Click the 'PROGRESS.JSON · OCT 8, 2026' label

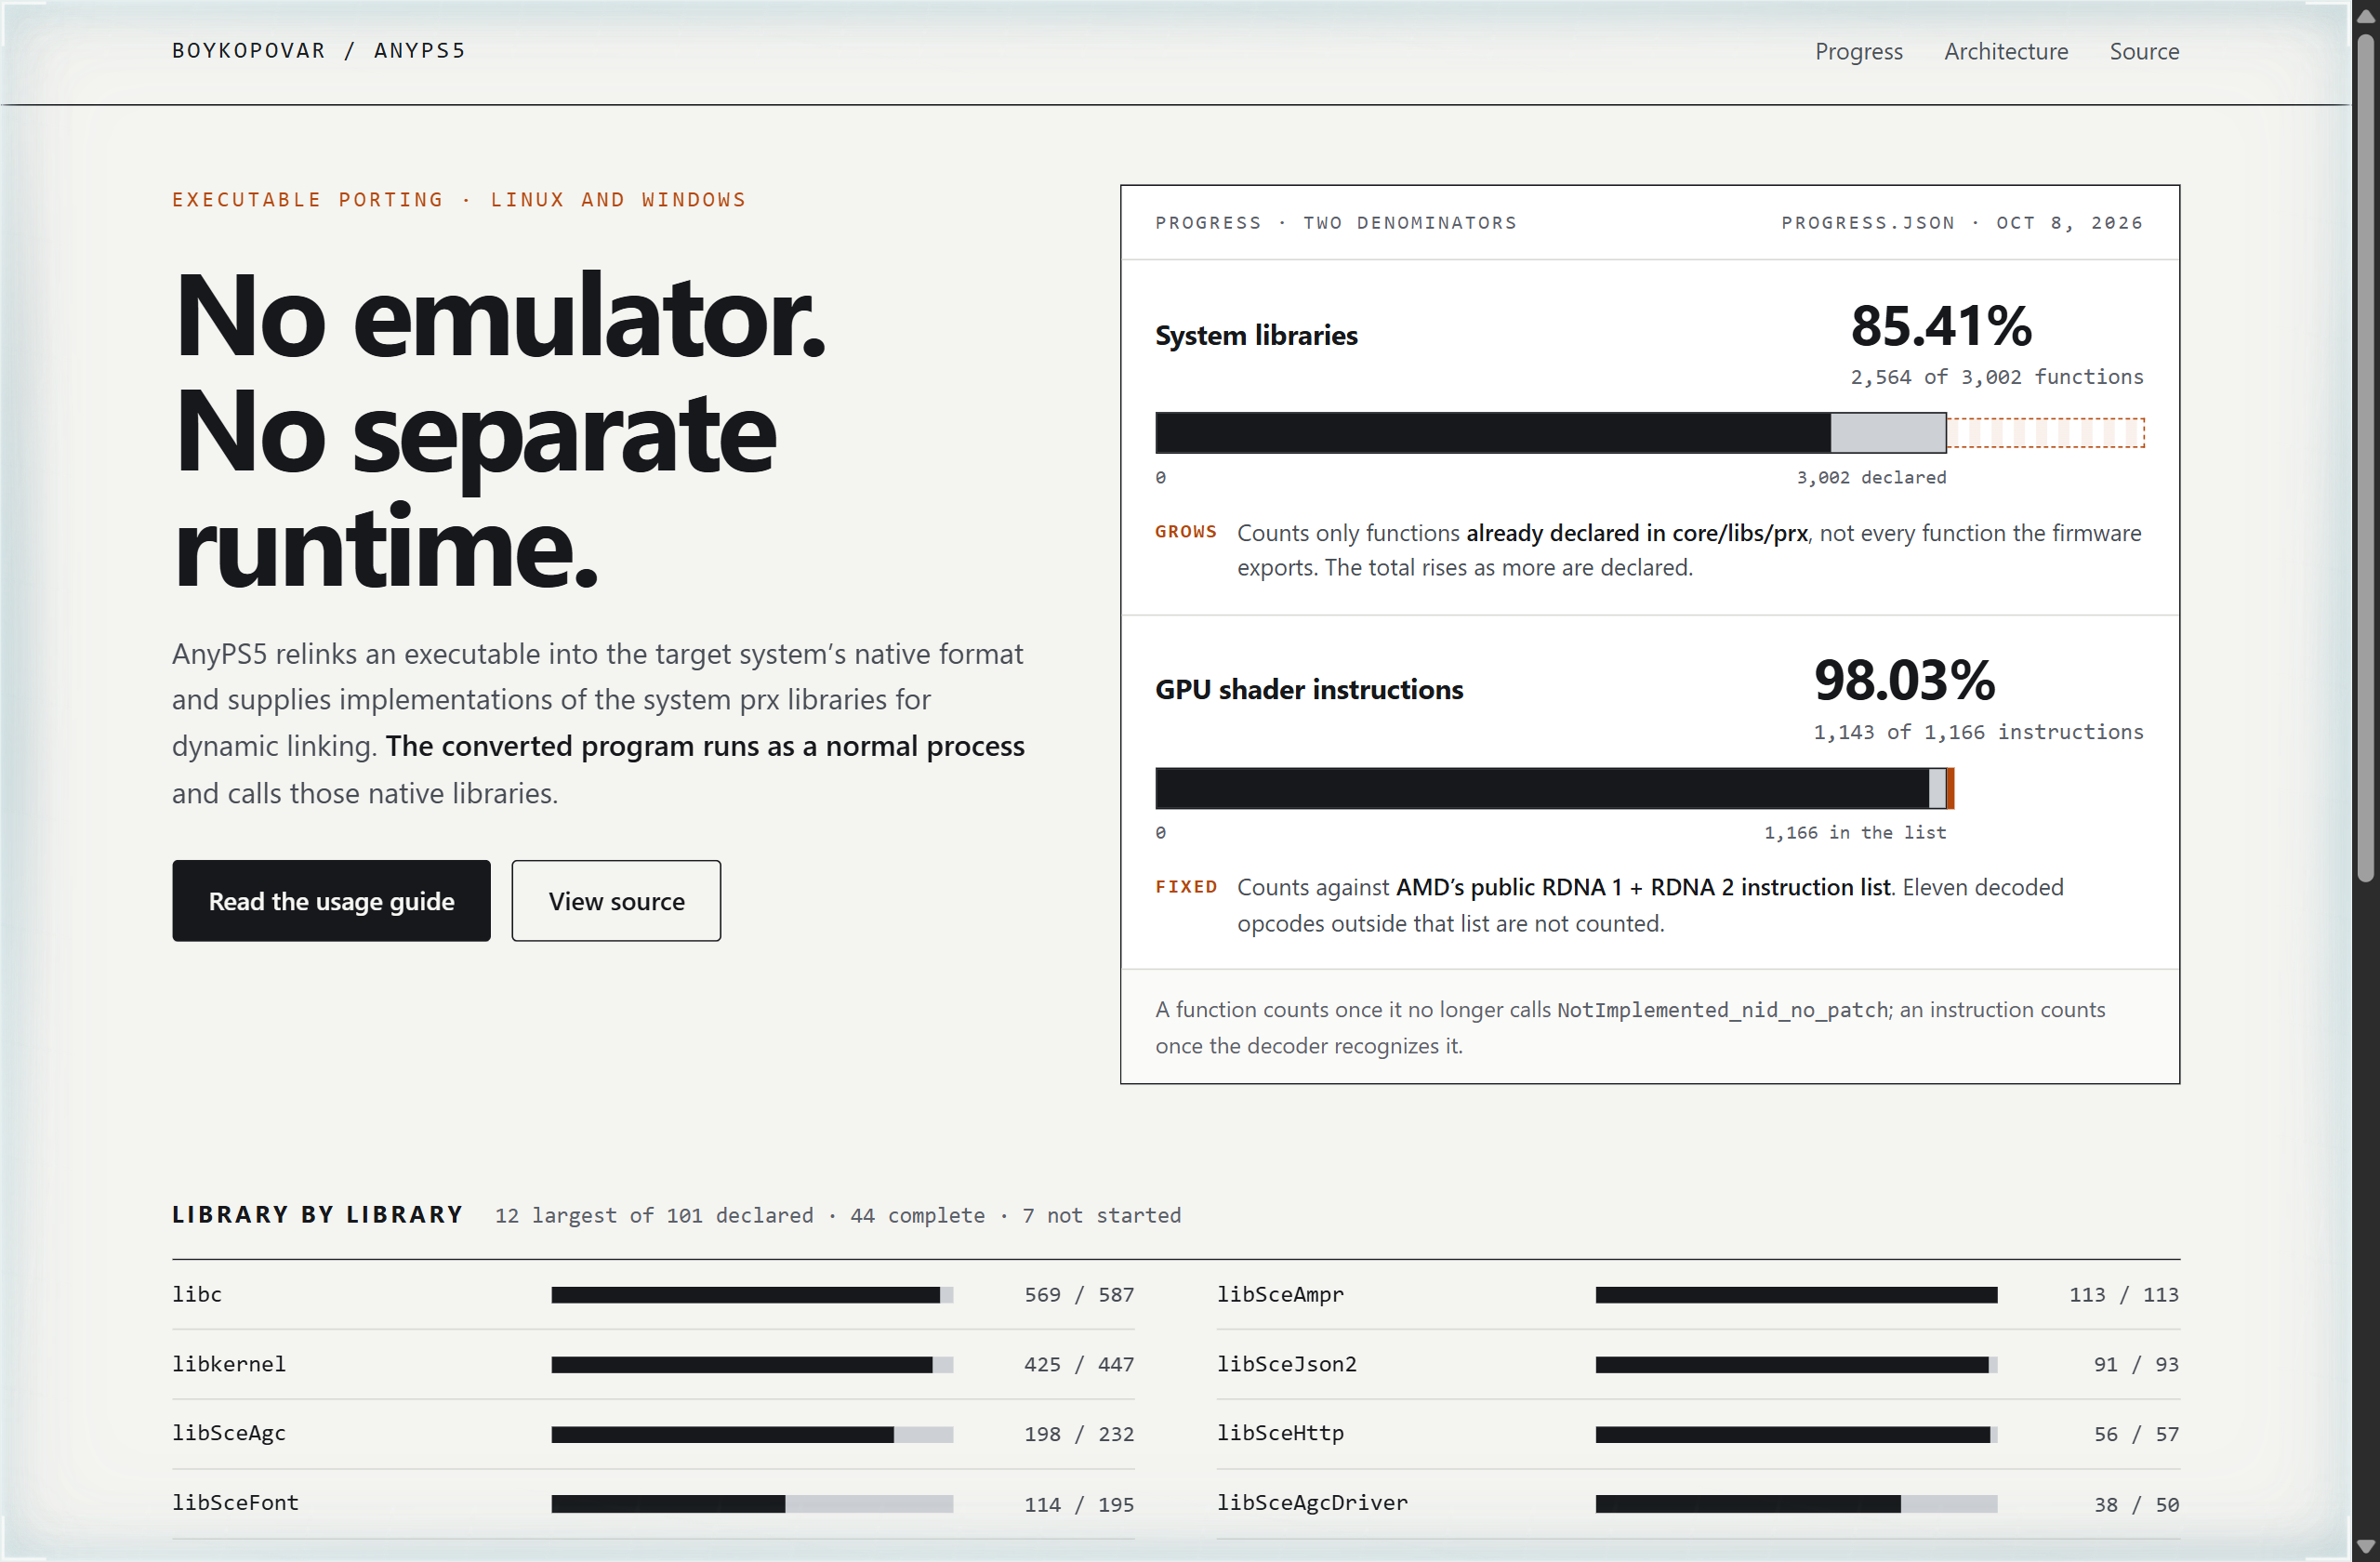coord(1961,222)
